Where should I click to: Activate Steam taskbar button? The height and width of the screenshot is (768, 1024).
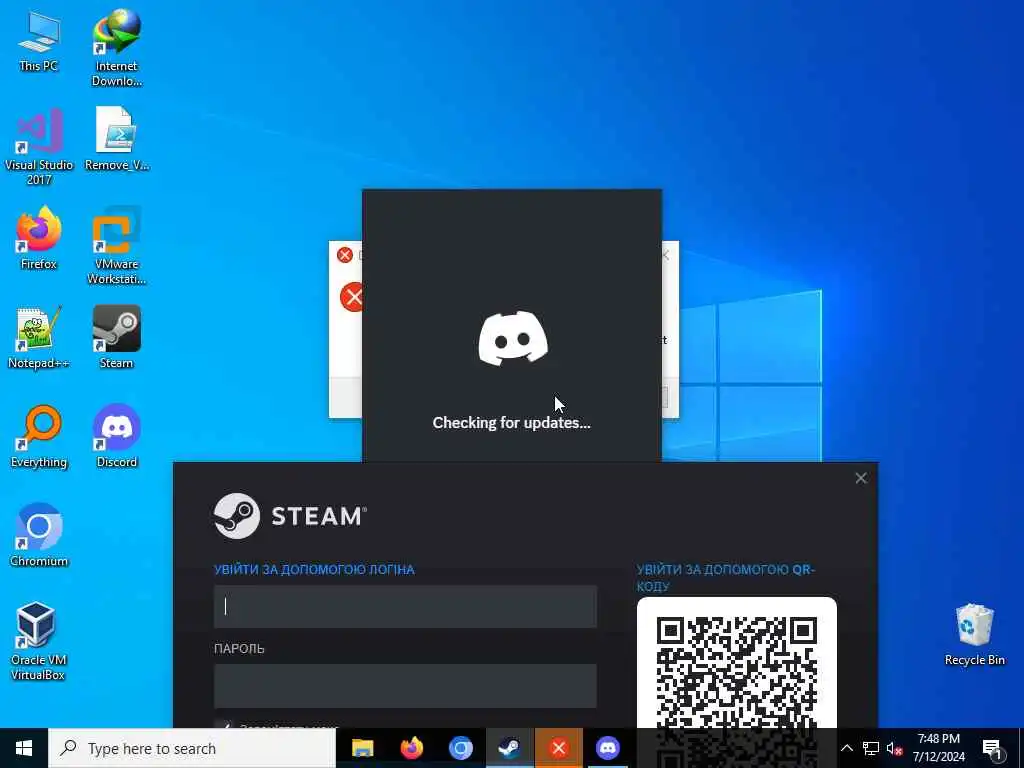pos(509,748)
